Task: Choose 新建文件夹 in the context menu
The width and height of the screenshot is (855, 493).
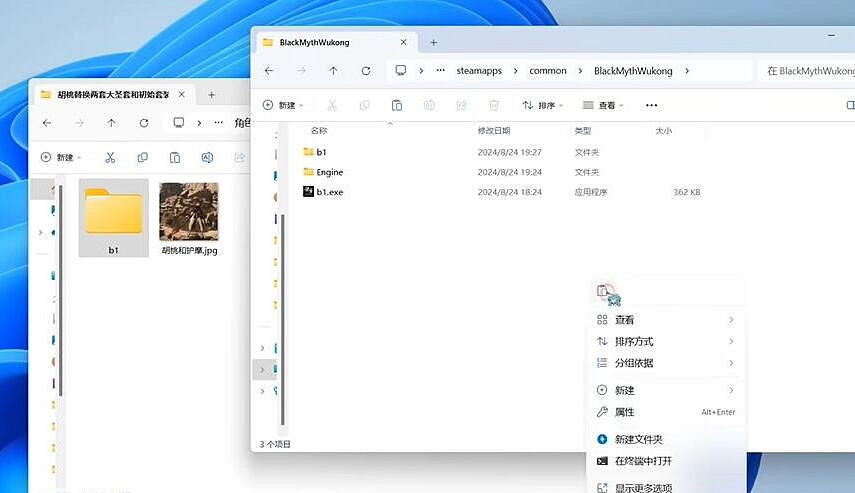Action: (x=666, y=440)
